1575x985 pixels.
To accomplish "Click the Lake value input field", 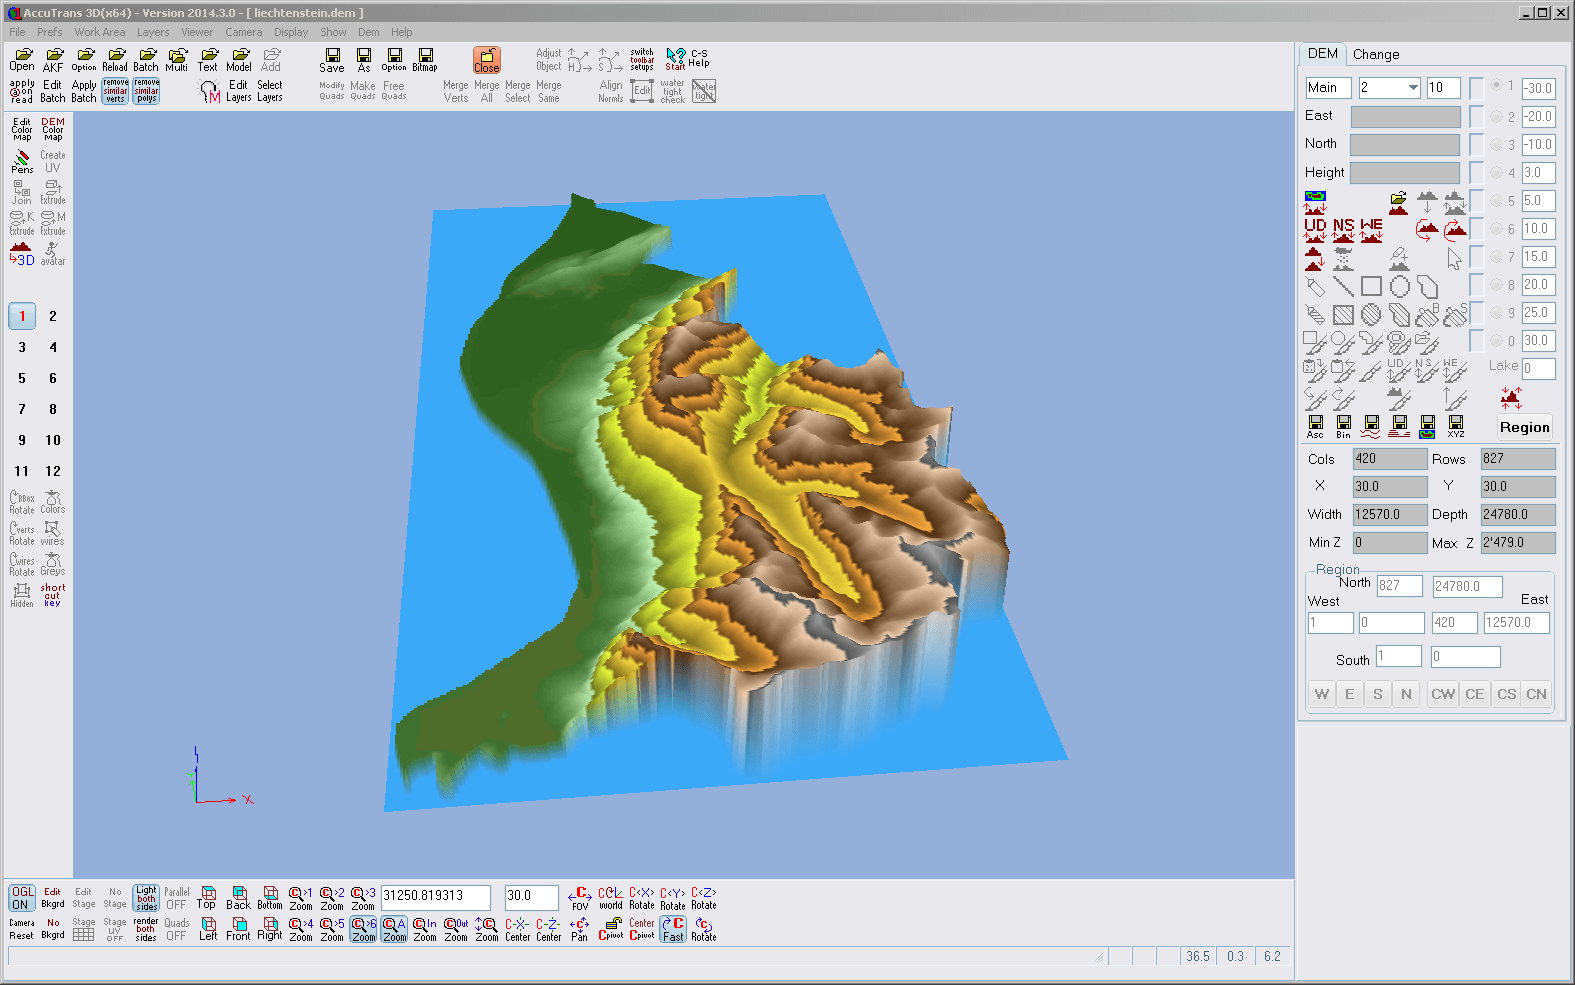I will point(1539,368).
